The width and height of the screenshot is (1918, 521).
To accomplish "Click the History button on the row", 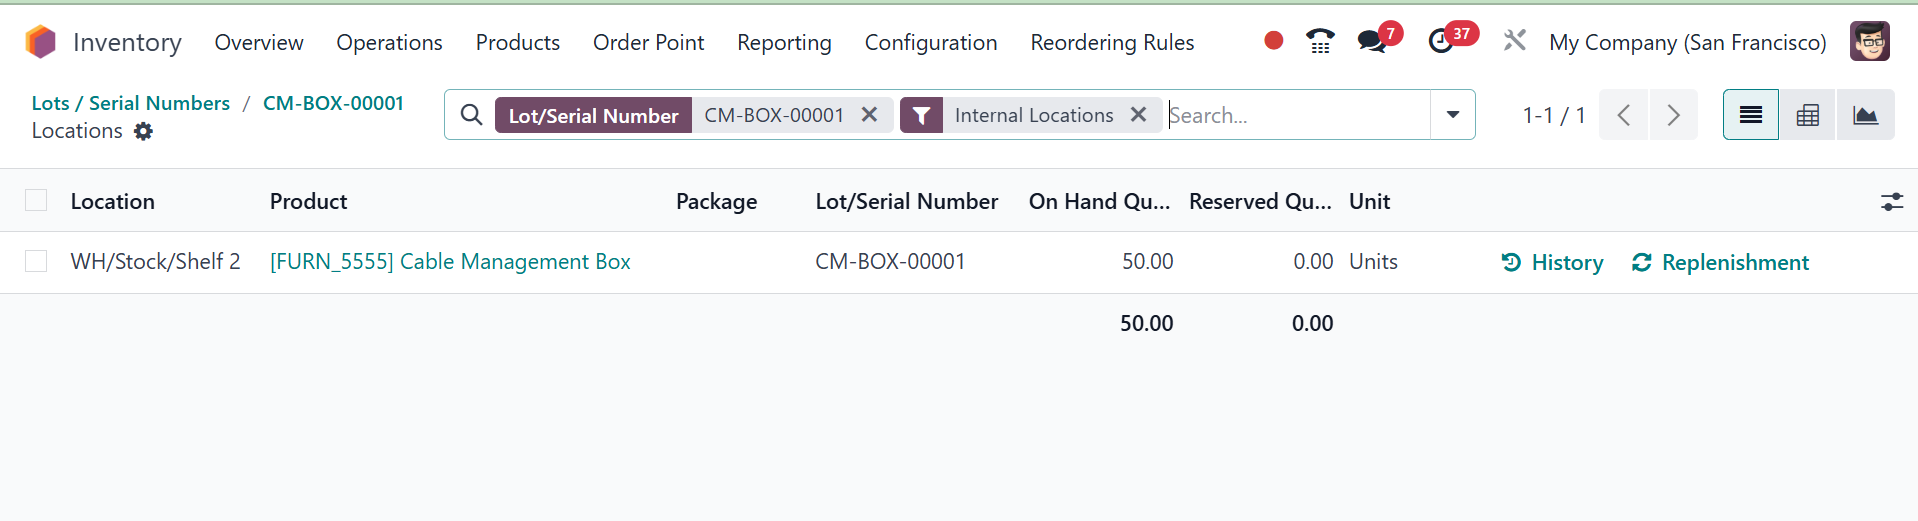I will (x=1552, y=262).
